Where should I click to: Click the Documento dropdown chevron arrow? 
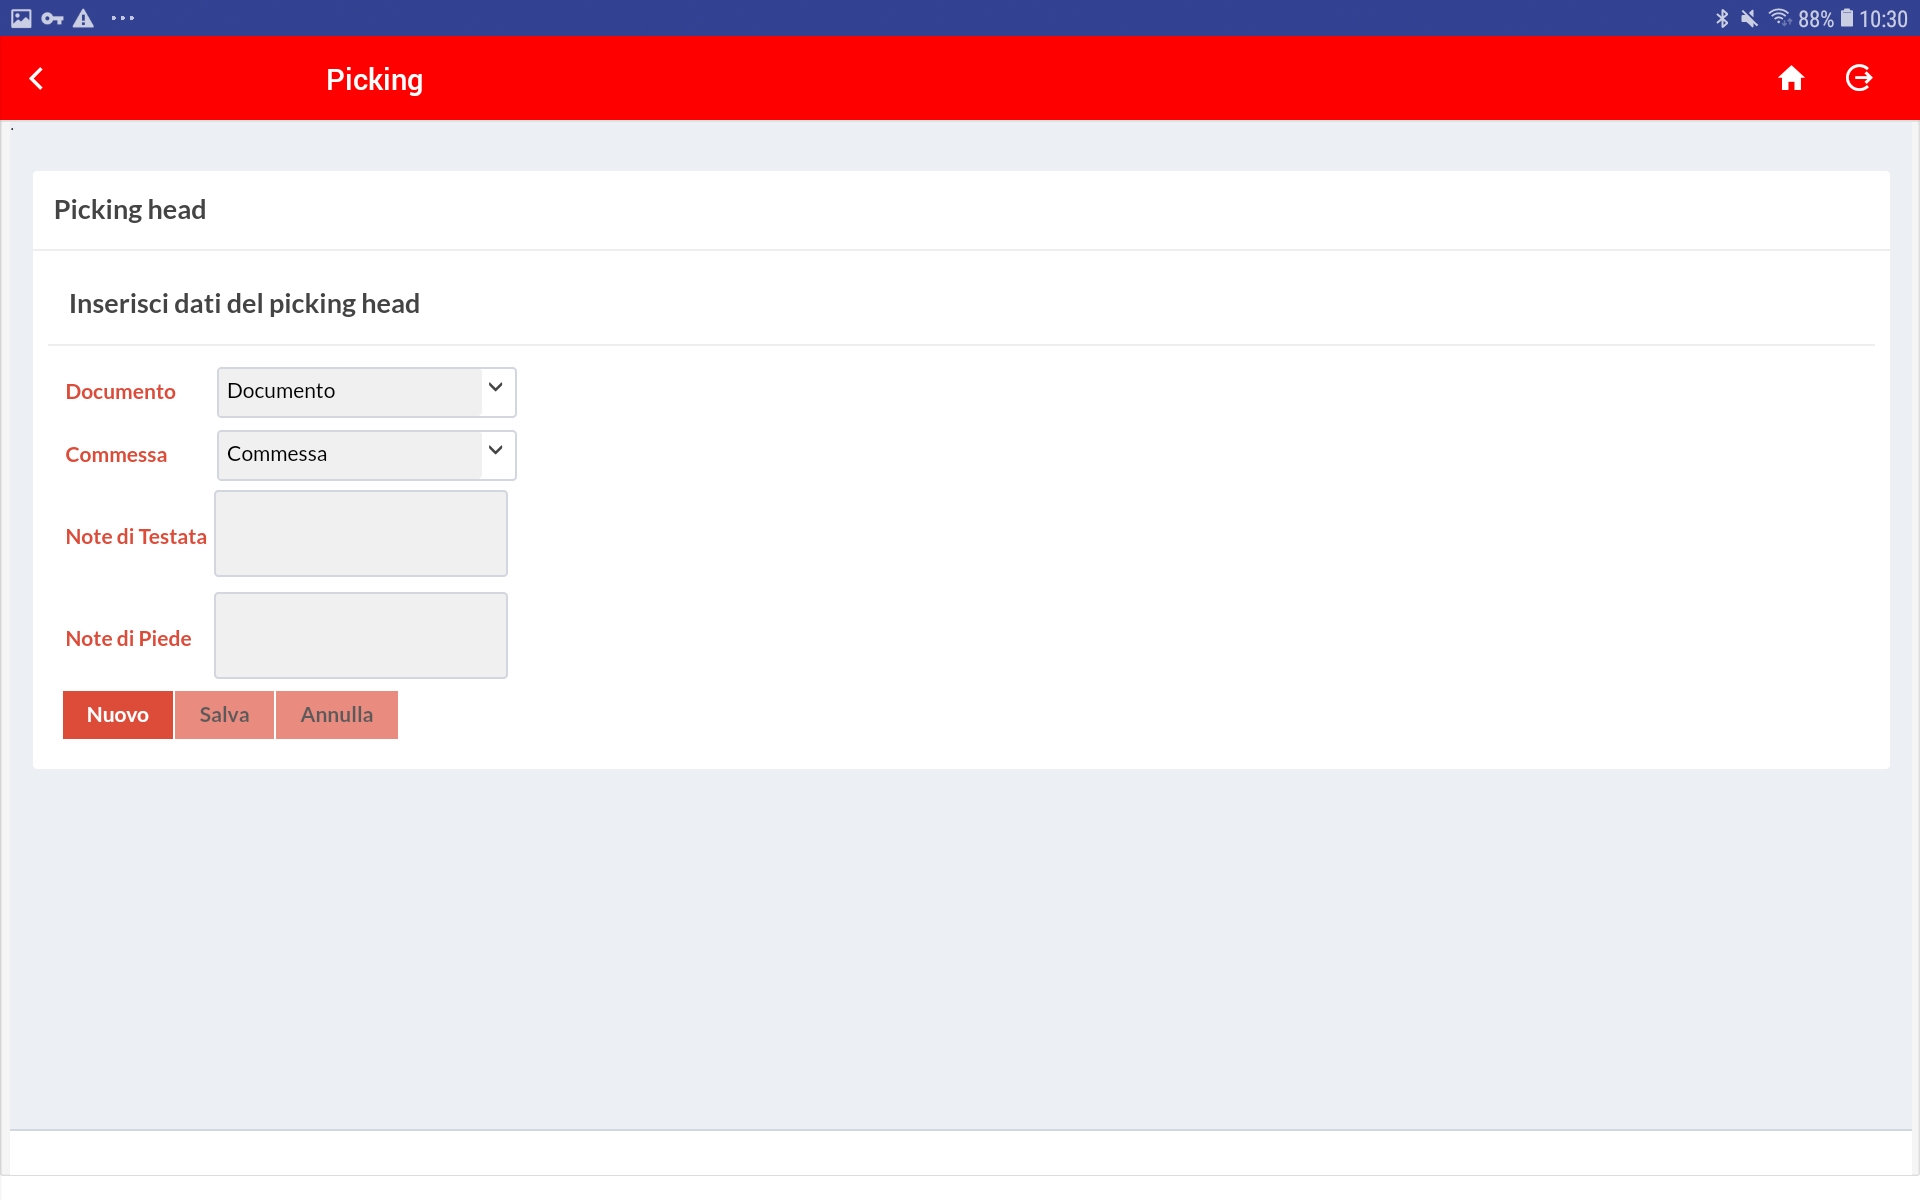click(x=495, y=388)
